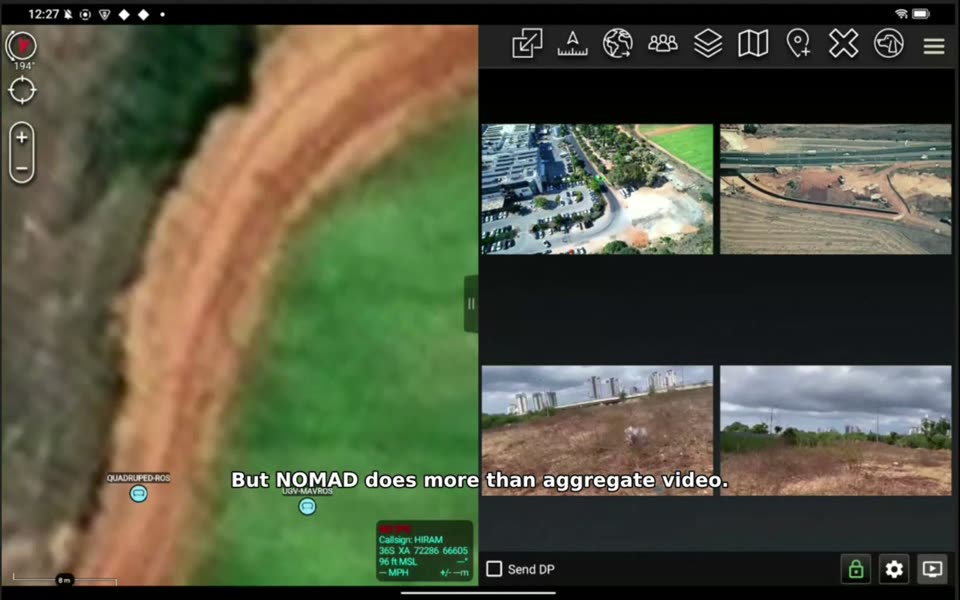Click the X clear content icon
This screenshot has height=600, width=960.
click(844, 44)
